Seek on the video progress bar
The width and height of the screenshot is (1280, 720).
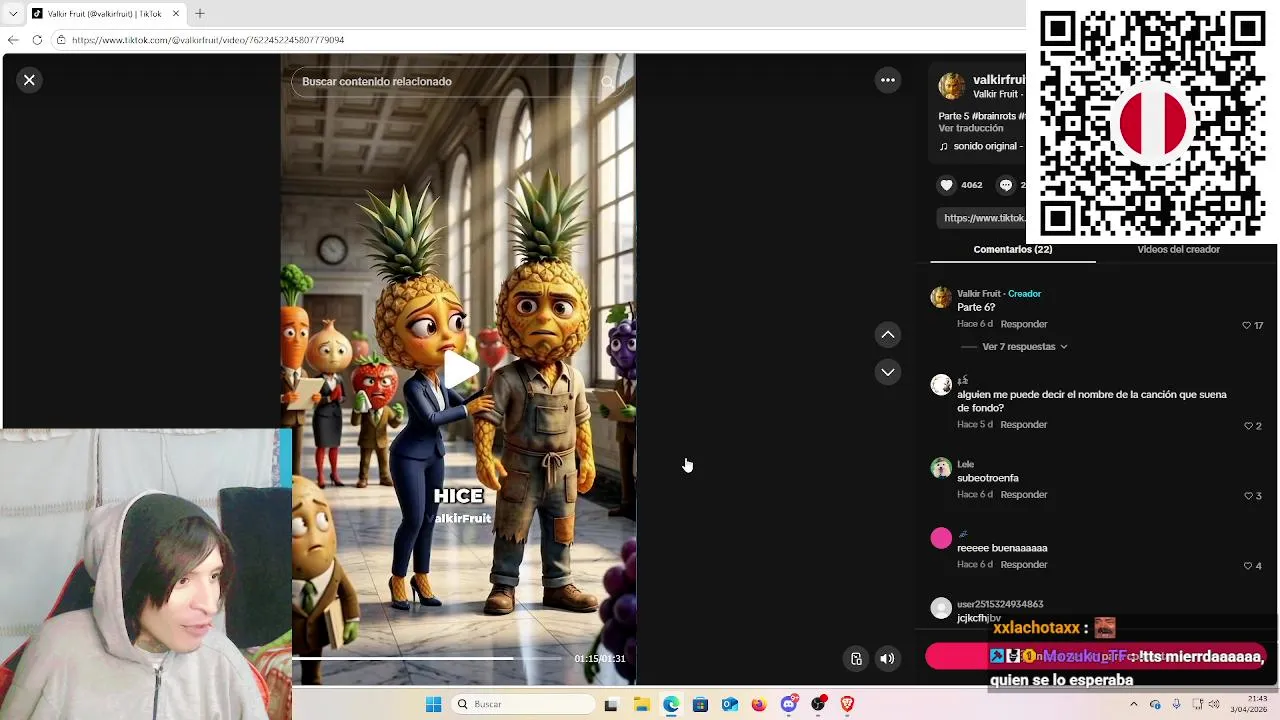point(427,658)
